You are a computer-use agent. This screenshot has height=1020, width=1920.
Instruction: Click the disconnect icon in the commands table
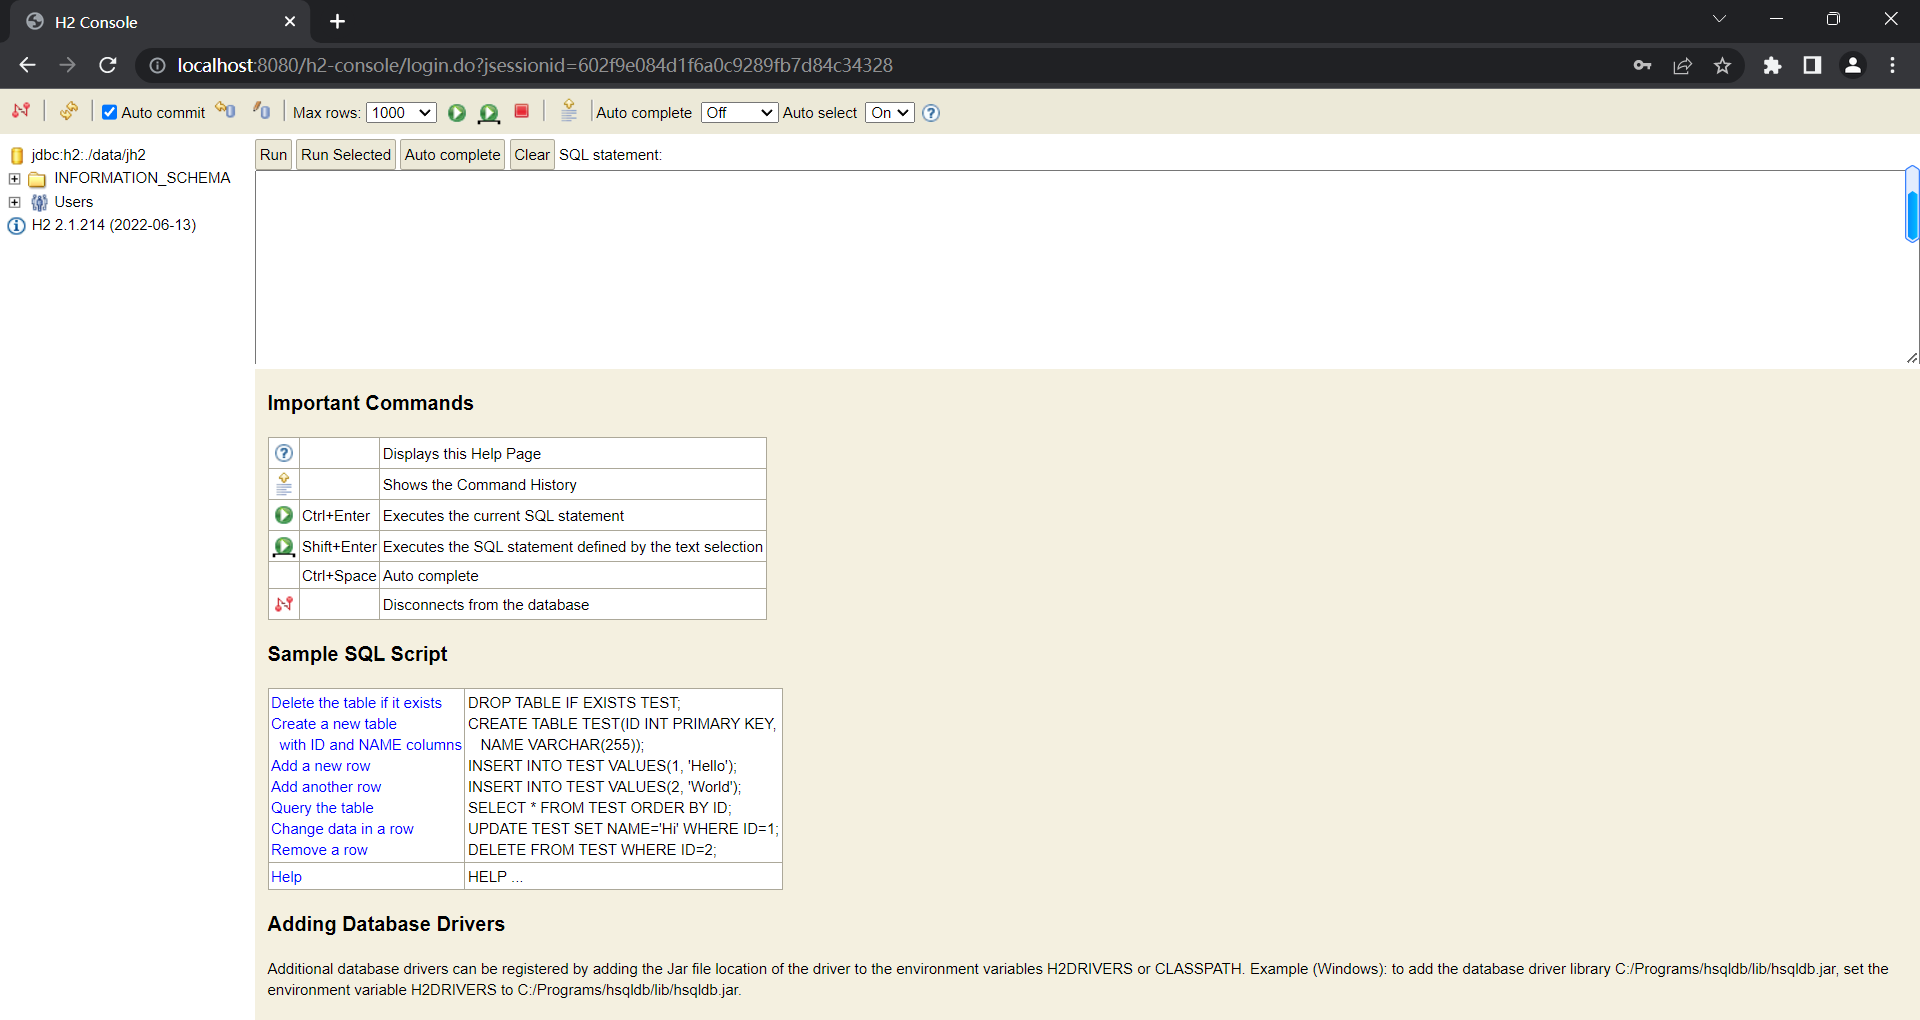click(284, 604)
